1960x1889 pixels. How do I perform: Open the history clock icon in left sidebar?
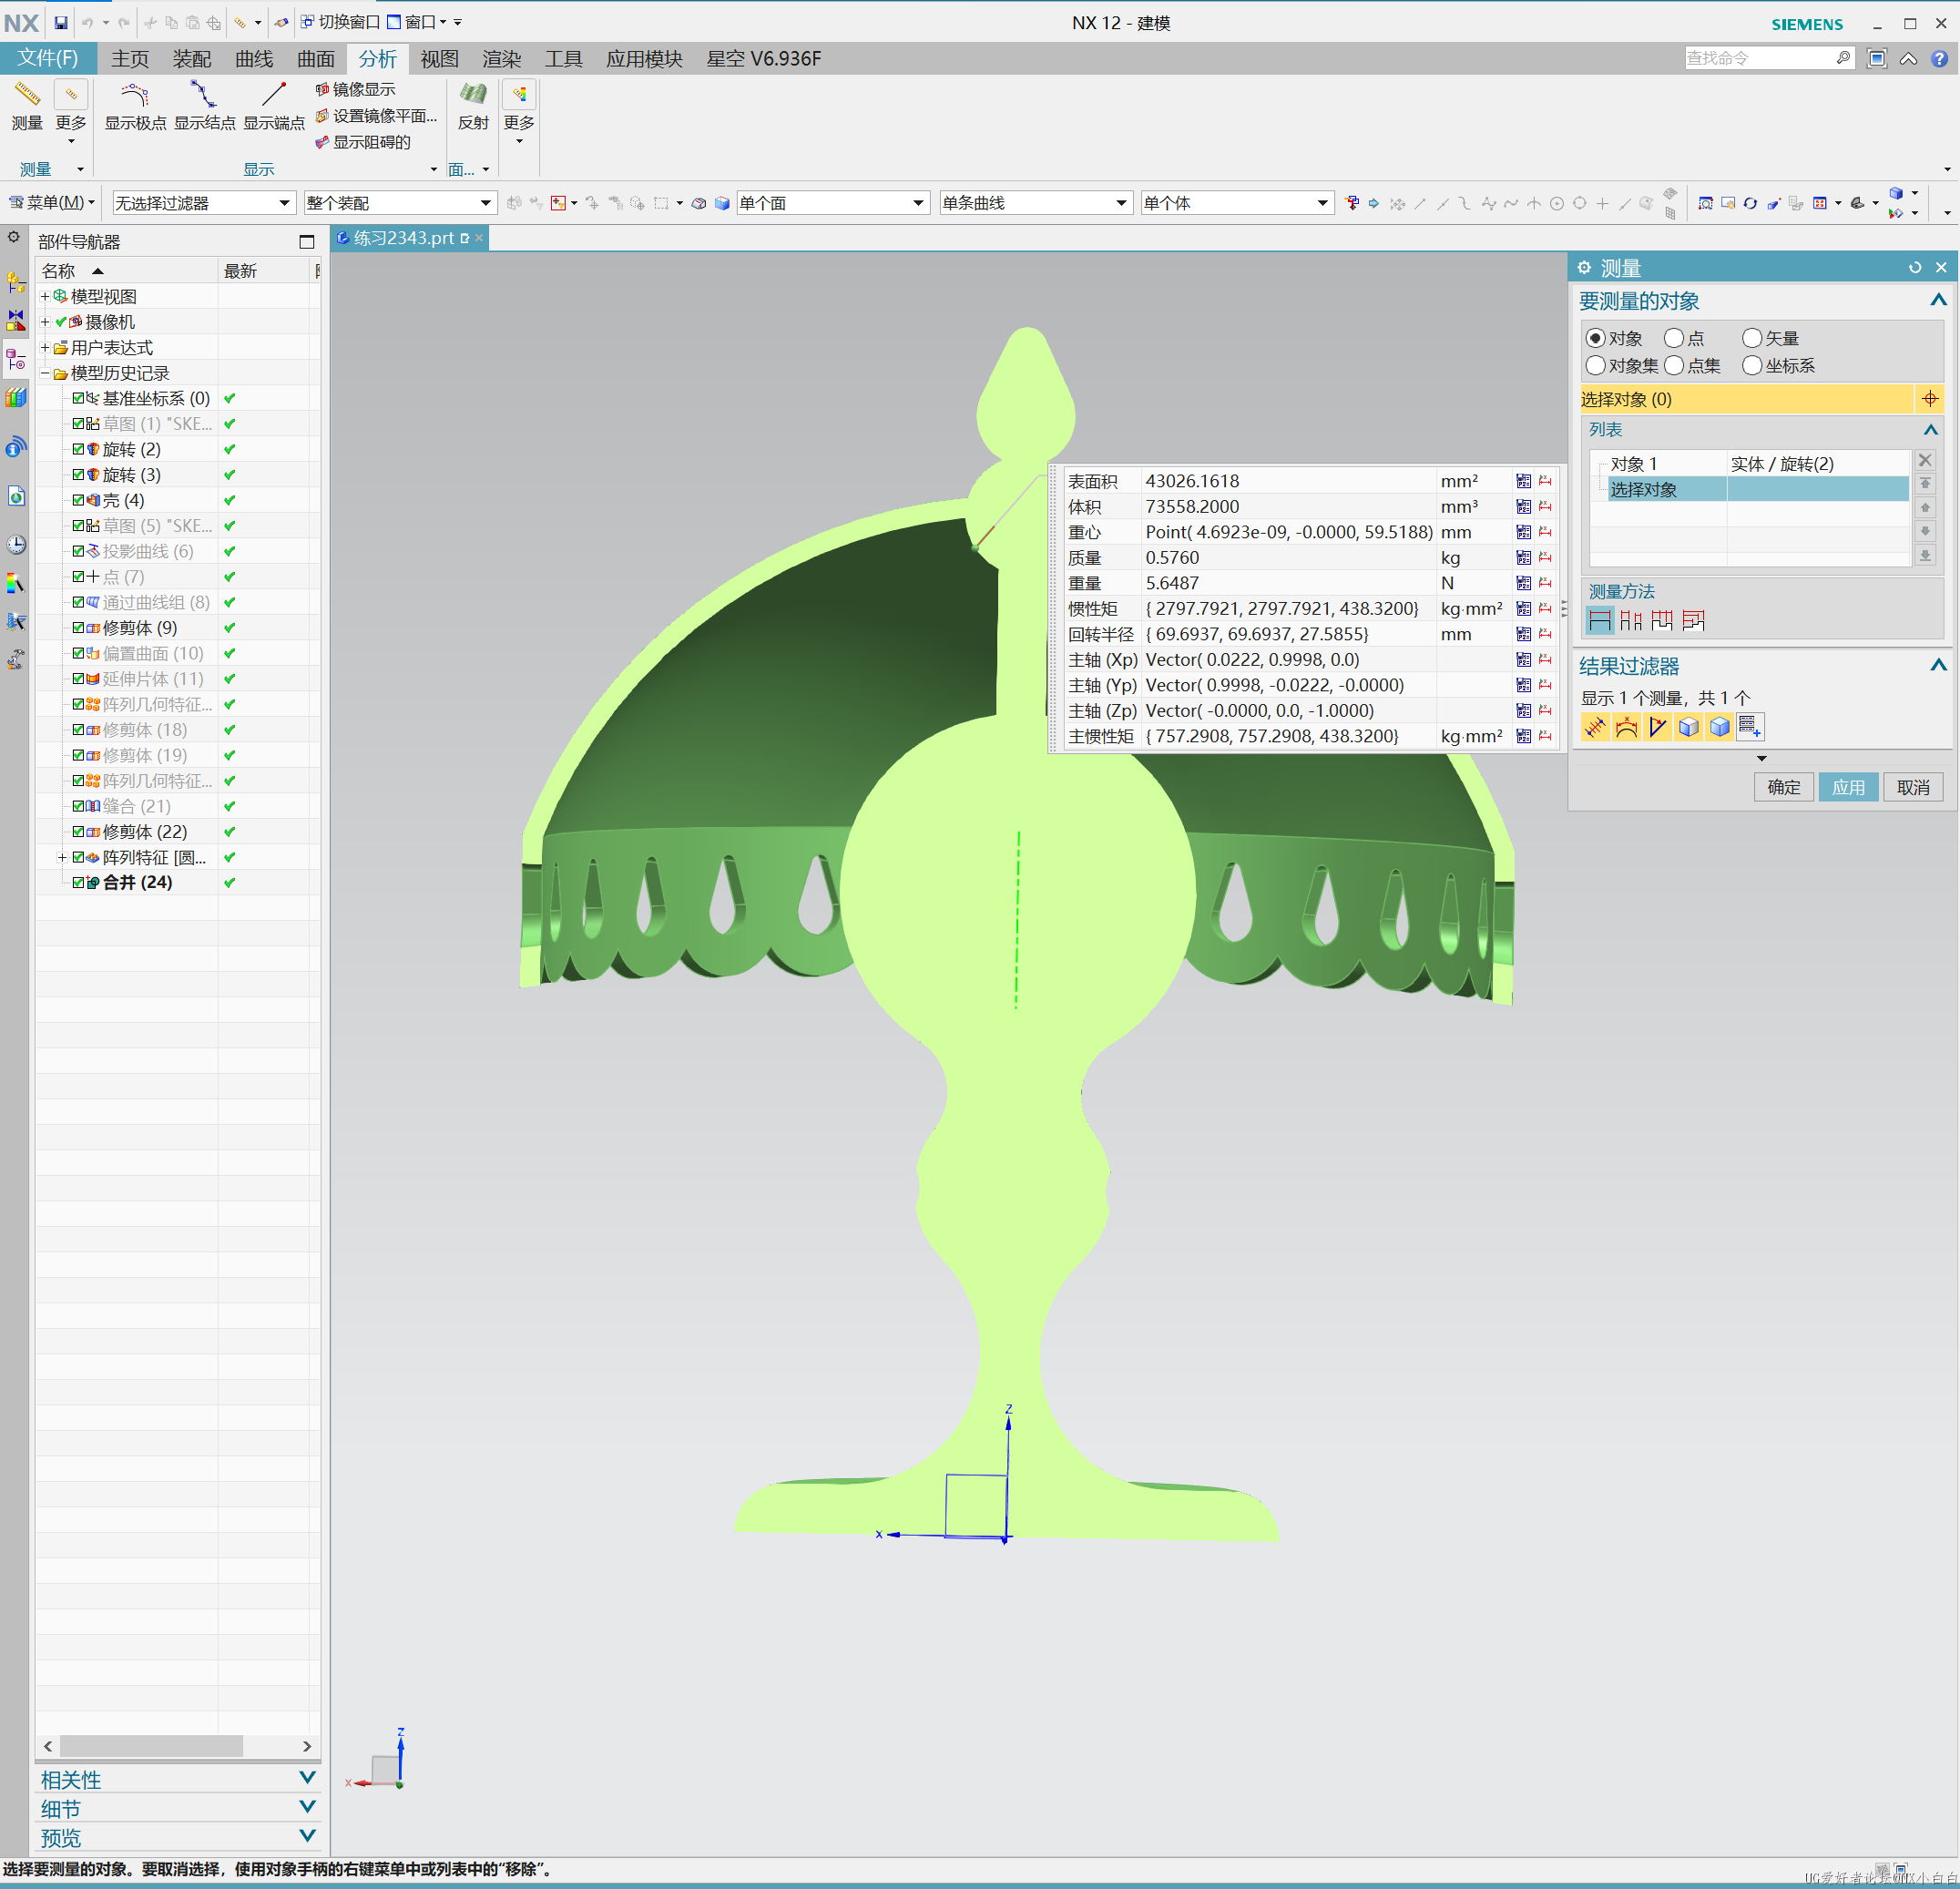tap(16, 545)
